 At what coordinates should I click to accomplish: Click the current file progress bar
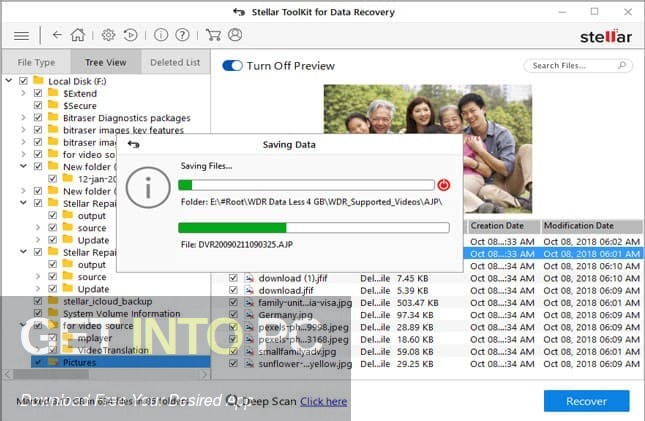(x=314, y=228)
